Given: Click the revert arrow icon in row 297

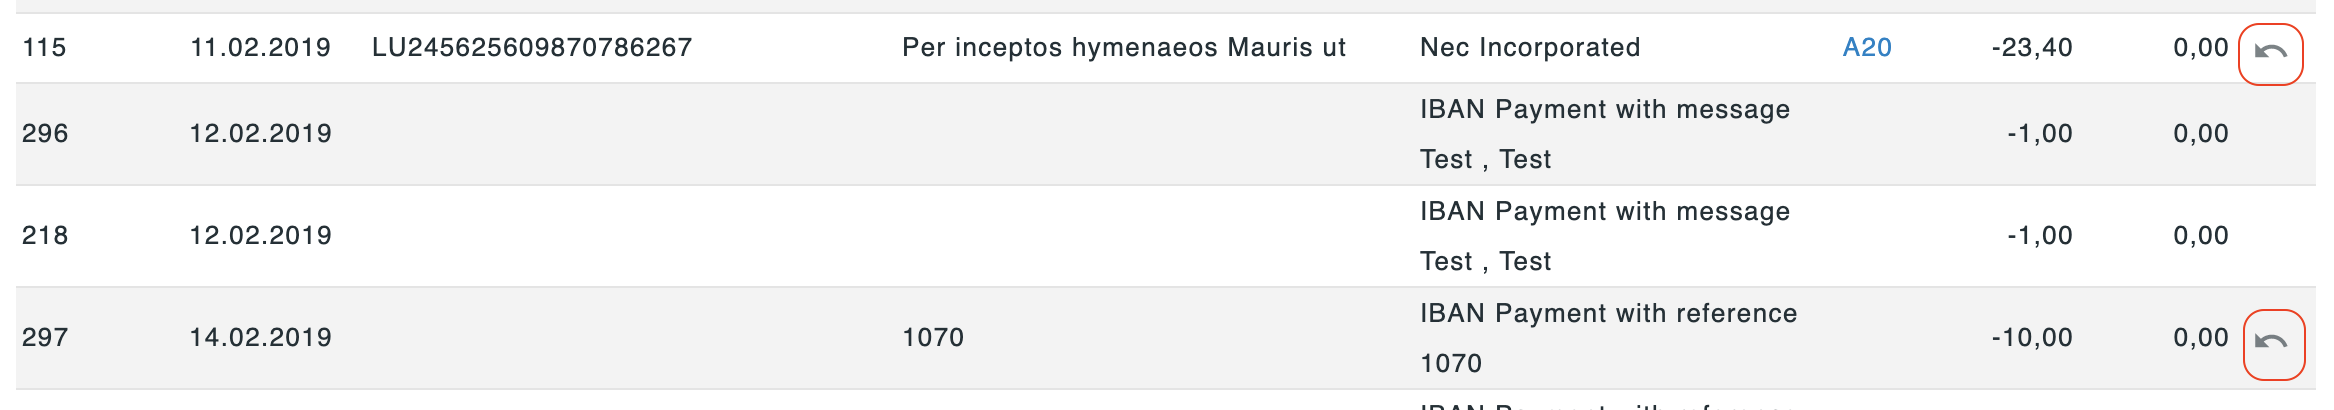Looking at the screenshot, I should 2271,342.
